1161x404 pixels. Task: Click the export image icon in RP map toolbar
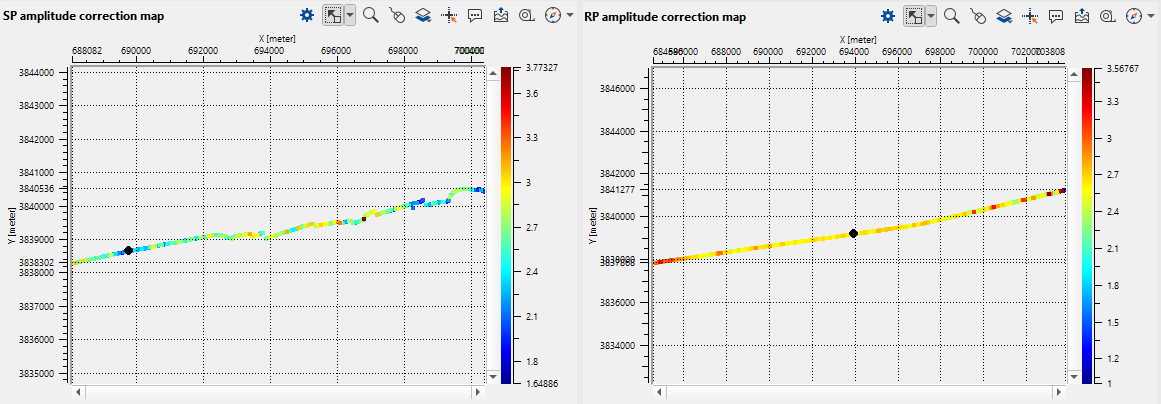(x=1082, y=16)
